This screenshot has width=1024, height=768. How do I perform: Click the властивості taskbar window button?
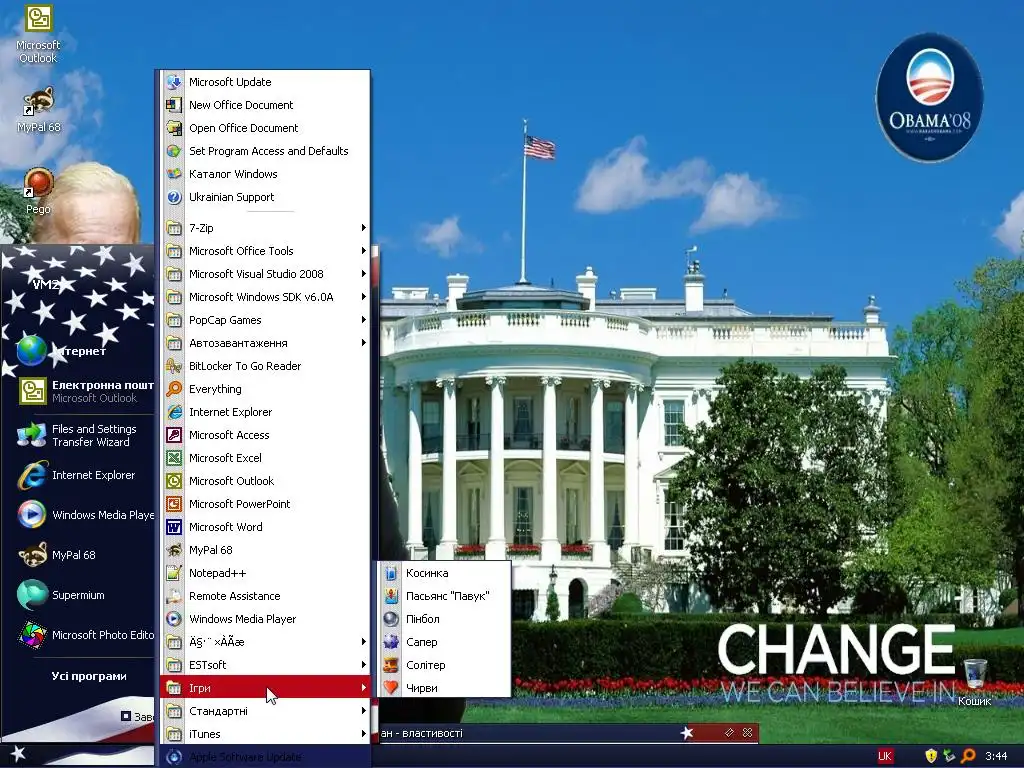568,733
